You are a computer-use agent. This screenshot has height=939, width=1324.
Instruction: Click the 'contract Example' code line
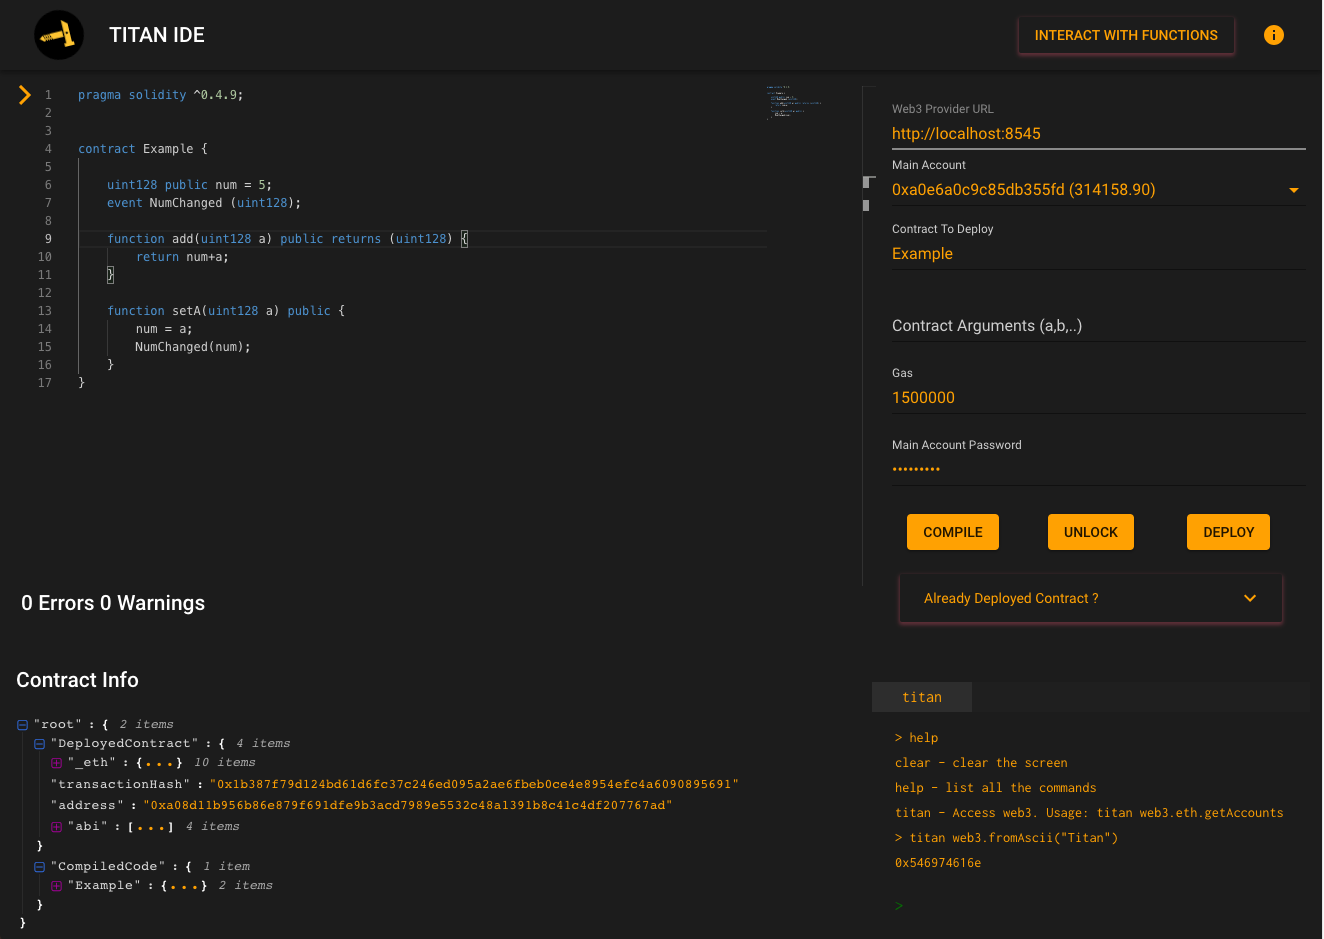coord(143,149)
